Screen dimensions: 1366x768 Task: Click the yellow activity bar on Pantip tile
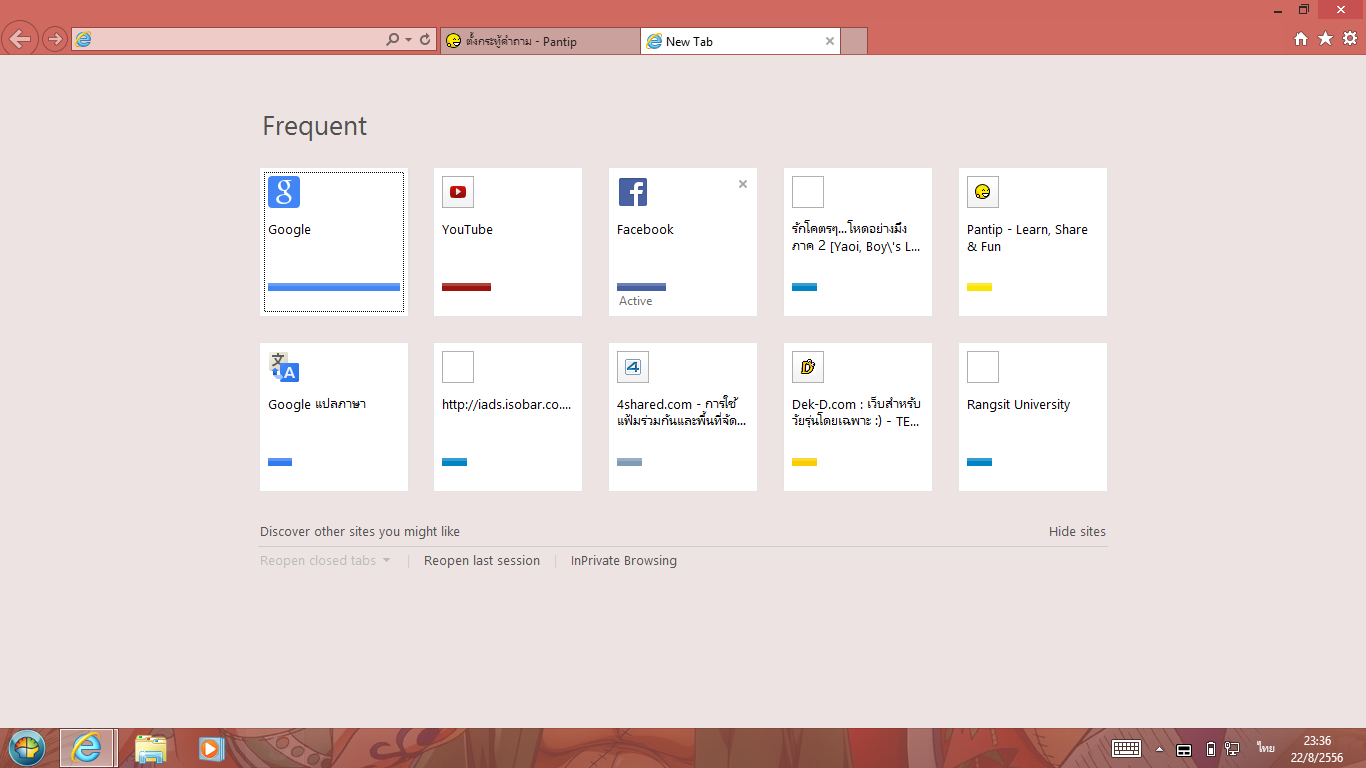point(979,287)
